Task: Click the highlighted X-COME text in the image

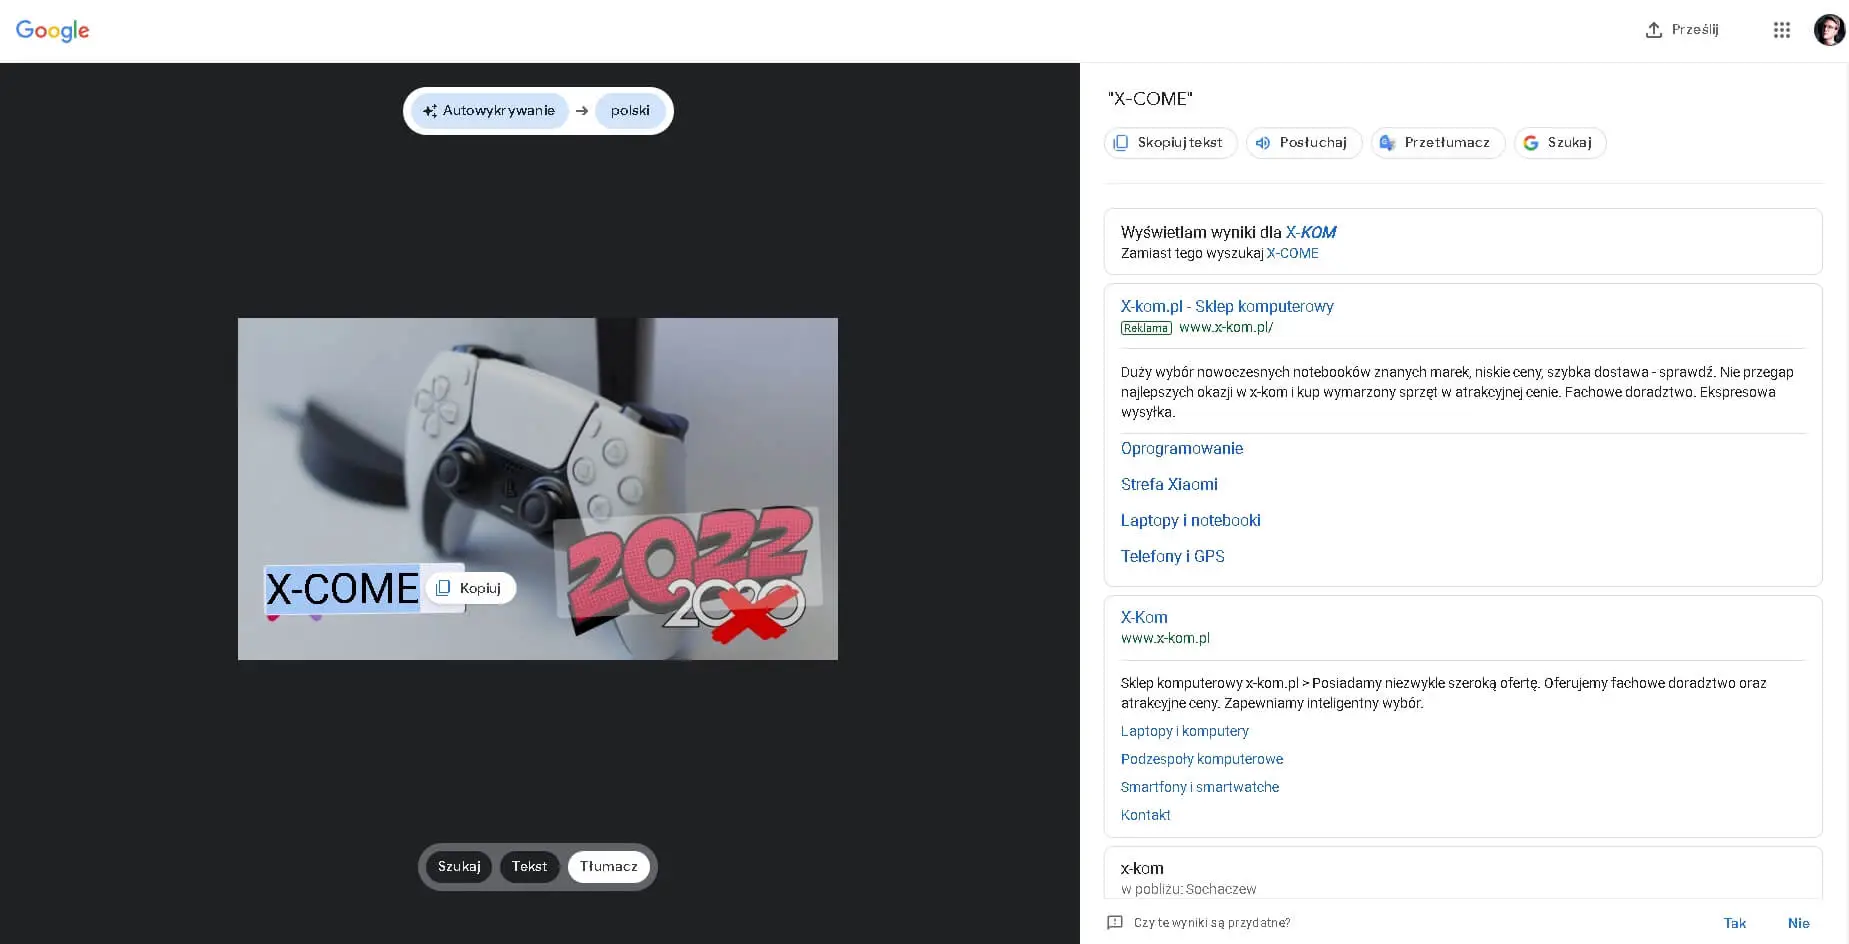Action: [342, 589]
